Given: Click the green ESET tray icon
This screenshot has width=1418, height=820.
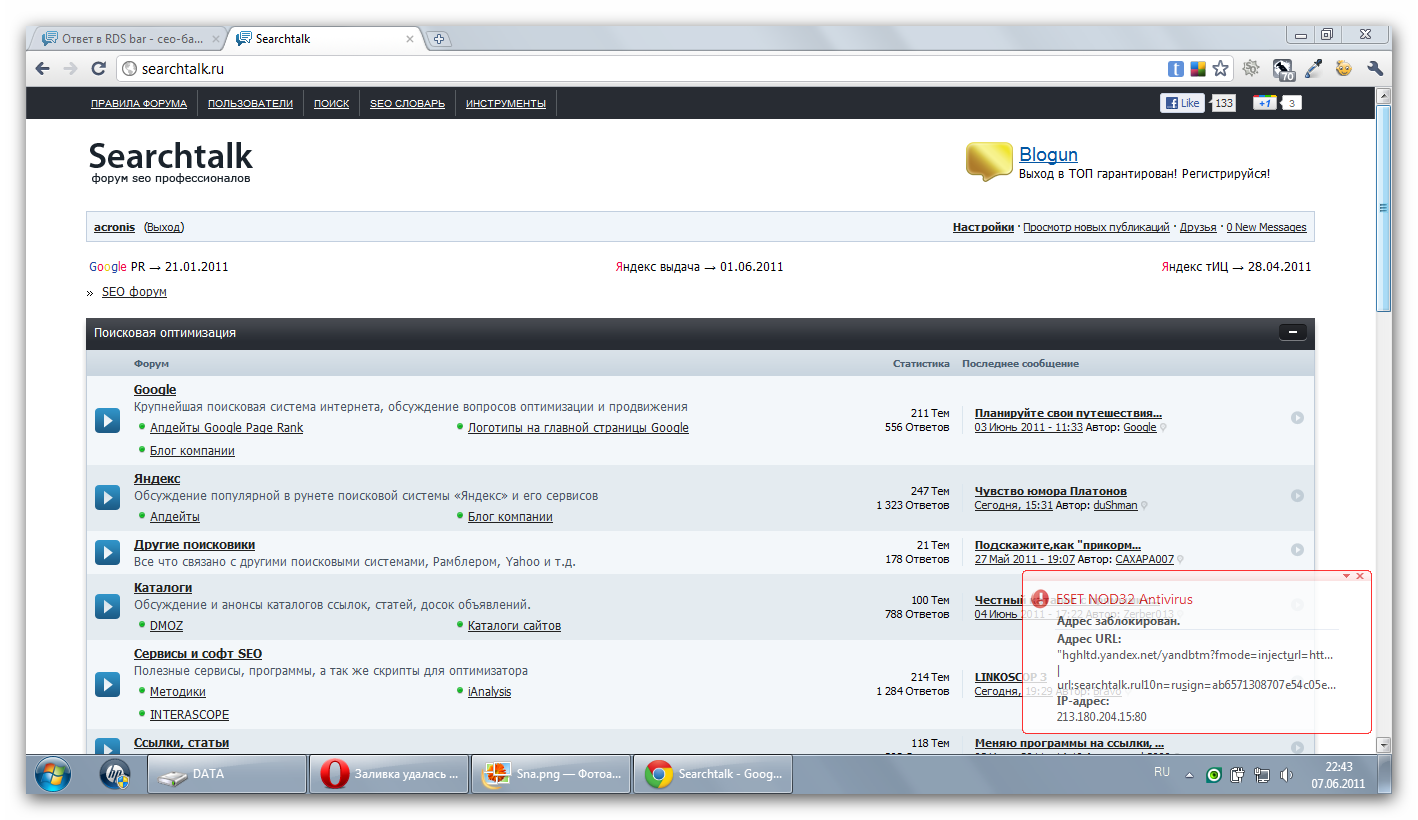Looking at the screenshot, I should pos(1214,774).
